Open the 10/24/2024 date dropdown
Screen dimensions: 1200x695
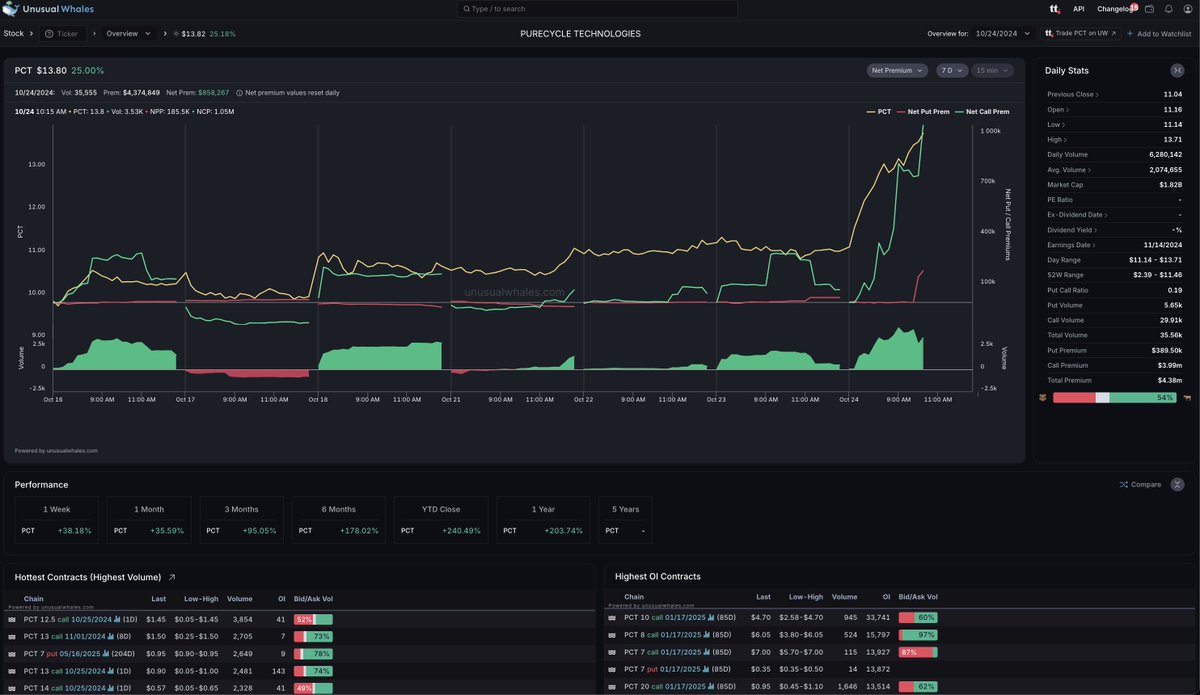[x=1003, y=34]
